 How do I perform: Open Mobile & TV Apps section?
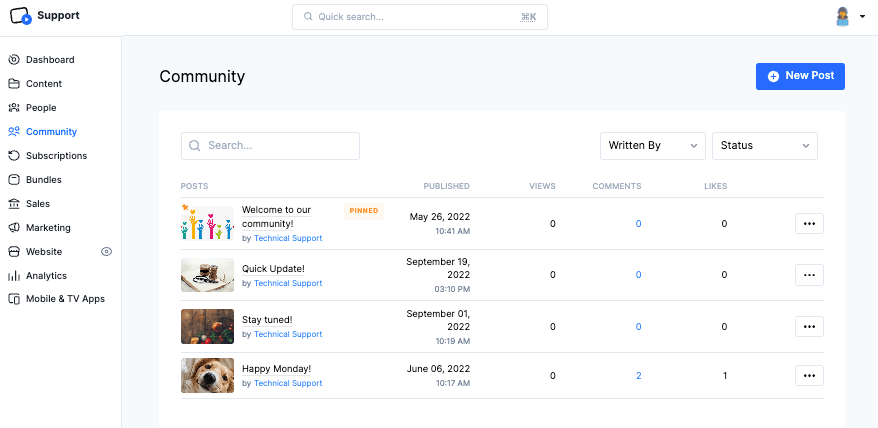[65, 299]
